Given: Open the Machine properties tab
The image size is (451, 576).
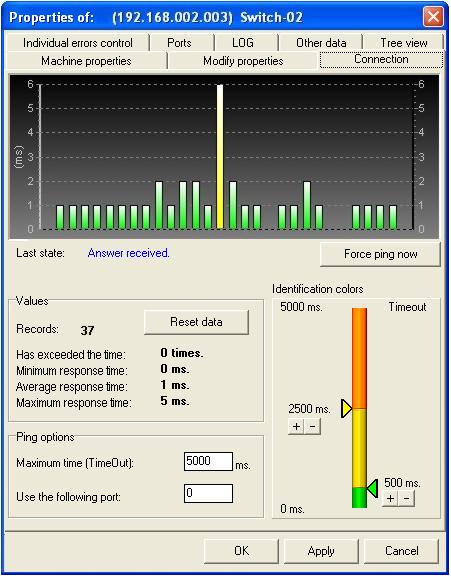Looking at the screenshot, I should (x=87, y=61).
